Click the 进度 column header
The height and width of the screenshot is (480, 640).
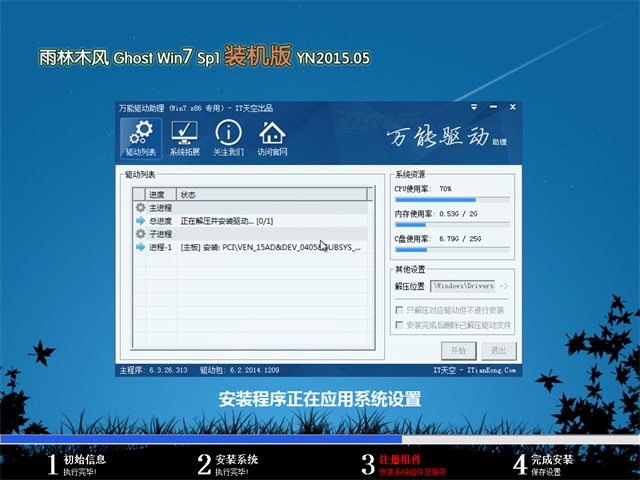(x=160, y=195)
